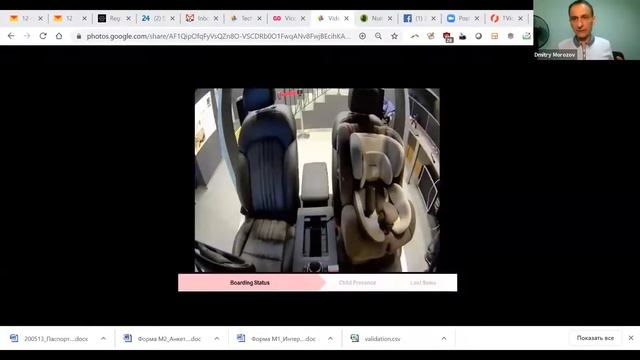This screenshot has height=360, width=640.
Task: Click the first extension icon after the star
Action: pos(415,36)
